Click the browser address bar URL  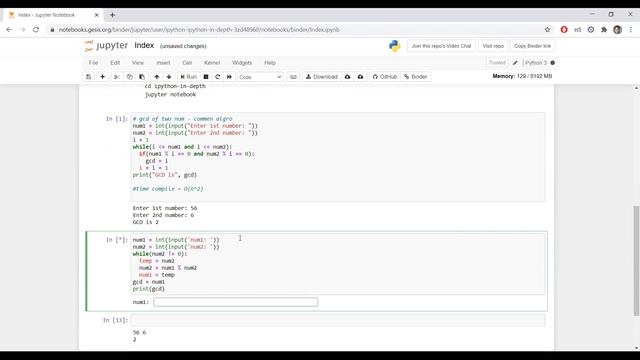click(x=199, y=30)
